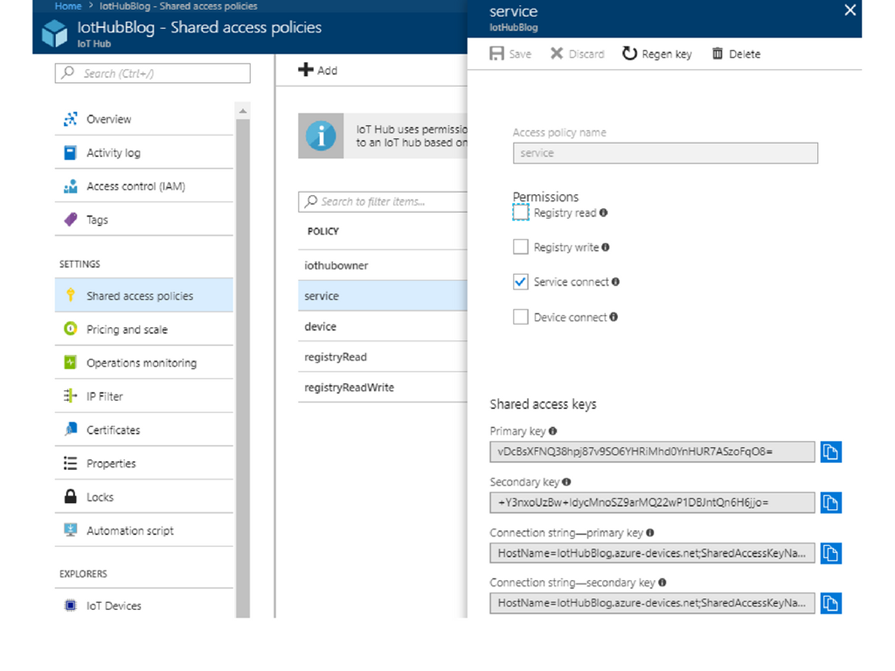Image resolution: width=895 pixels, height=671 pixels.
Task: Click the Overview icon in sidebar
Action: [70, 119]
